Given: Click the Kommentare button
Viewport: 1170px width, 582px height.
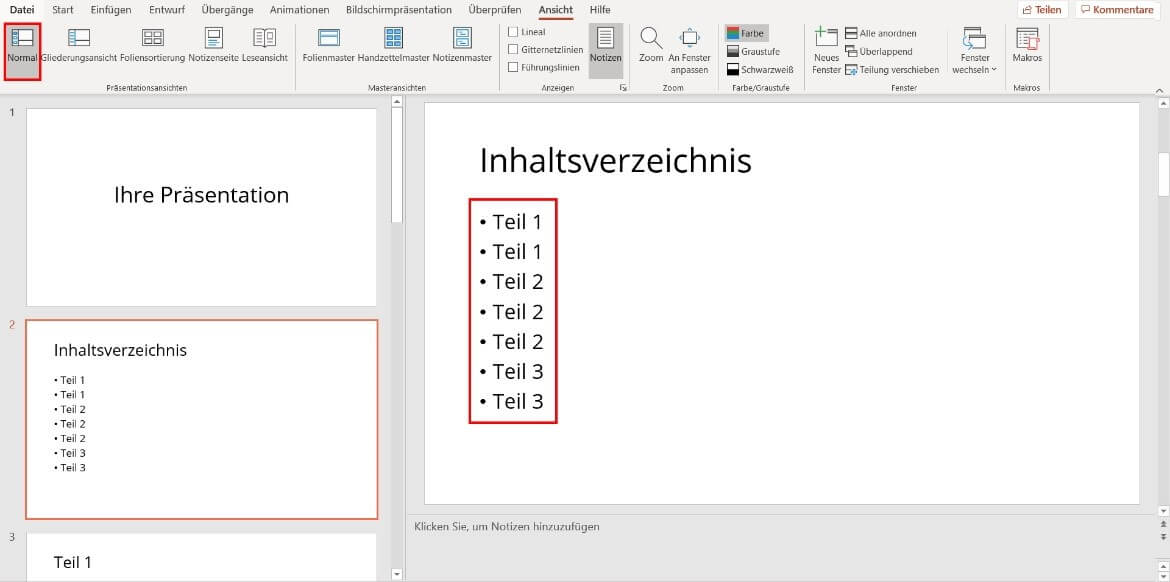Looking at the screenshot, I should 1116,10.
